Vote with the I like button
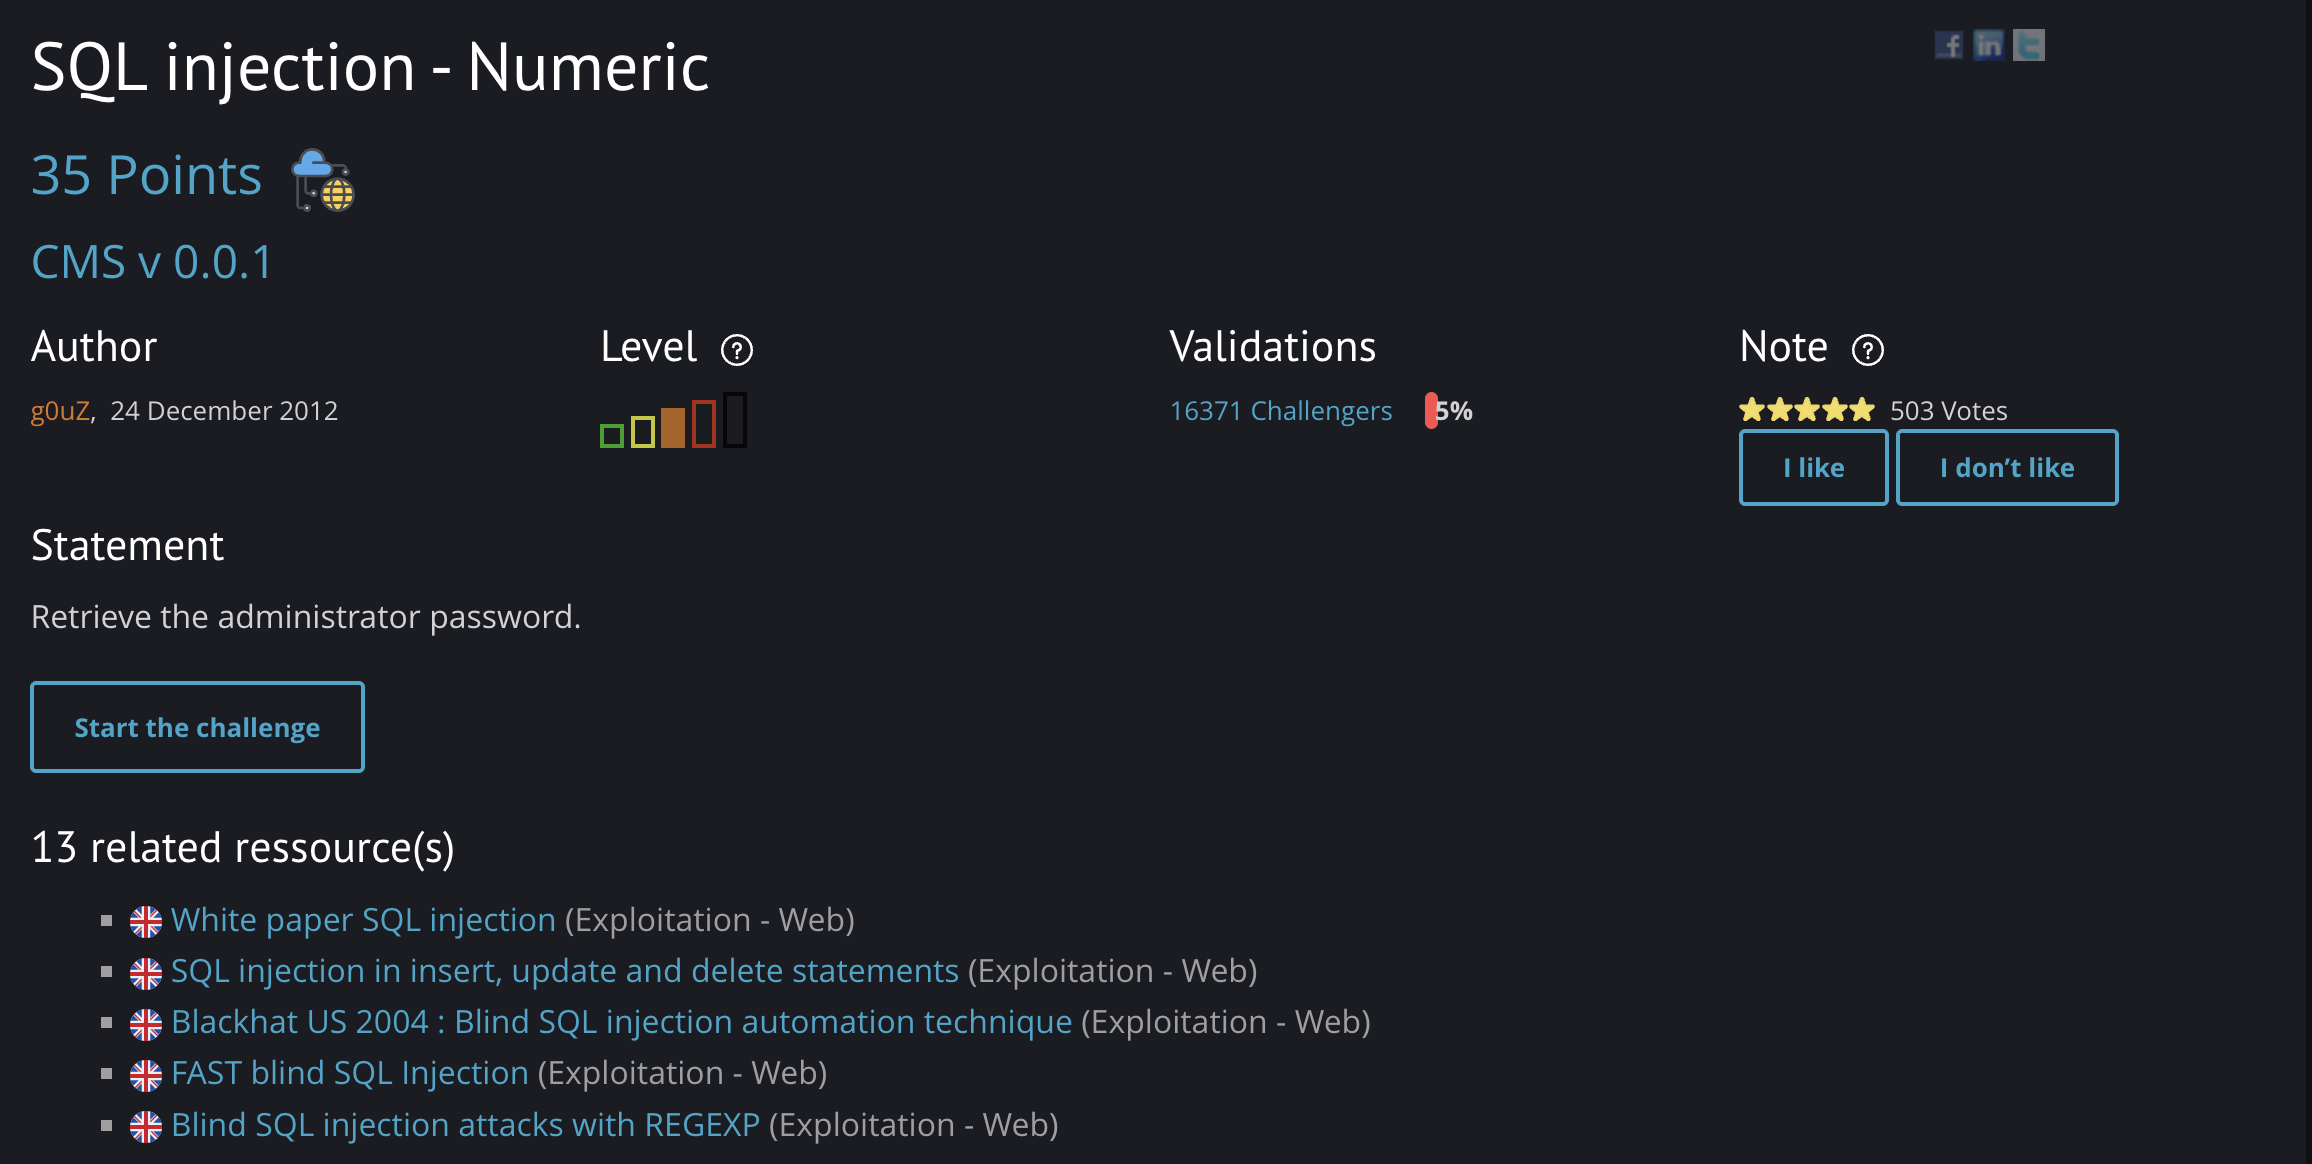Viewport: 2312px width, 1164px height. click(1814, 467)
